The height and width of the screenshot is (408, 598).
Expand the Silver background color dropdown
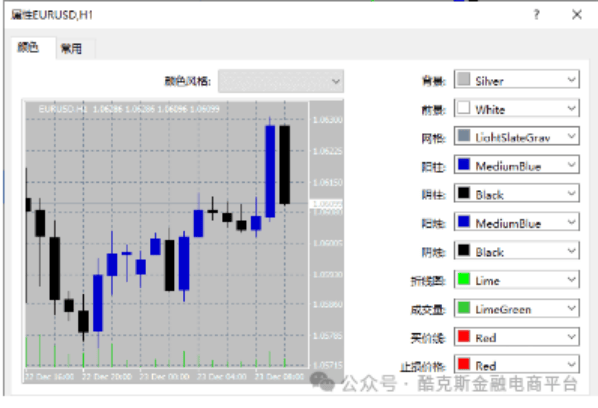(x=516, y=80)
